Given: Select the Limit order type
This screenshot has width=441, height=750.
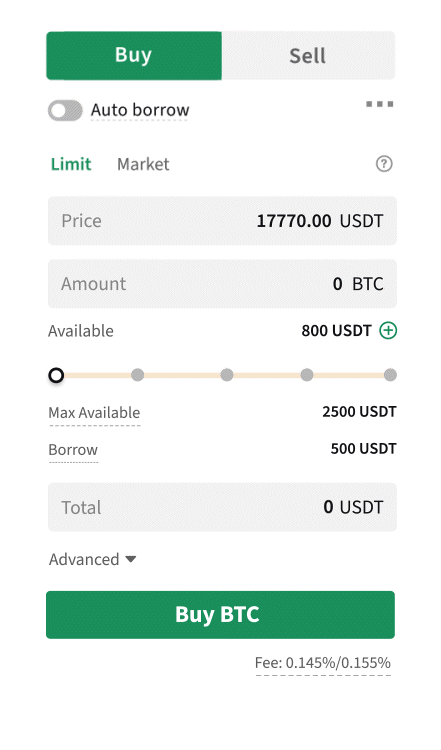Looking at the screenshot, I should point(71,164).
